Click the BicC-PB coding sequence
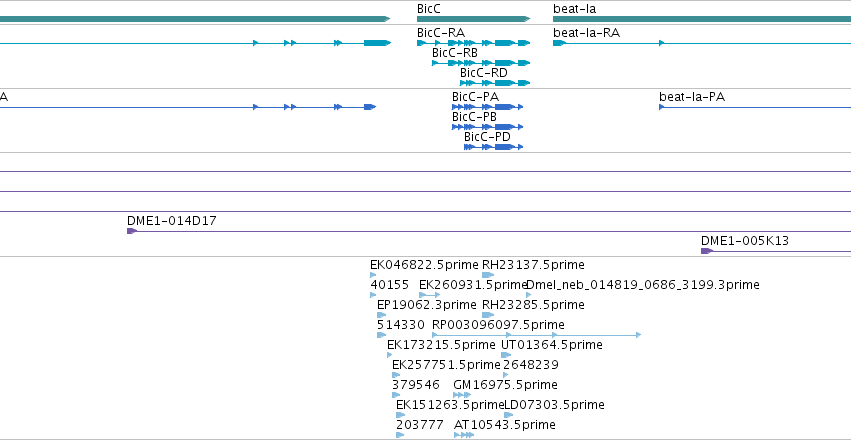 point(487,127)
